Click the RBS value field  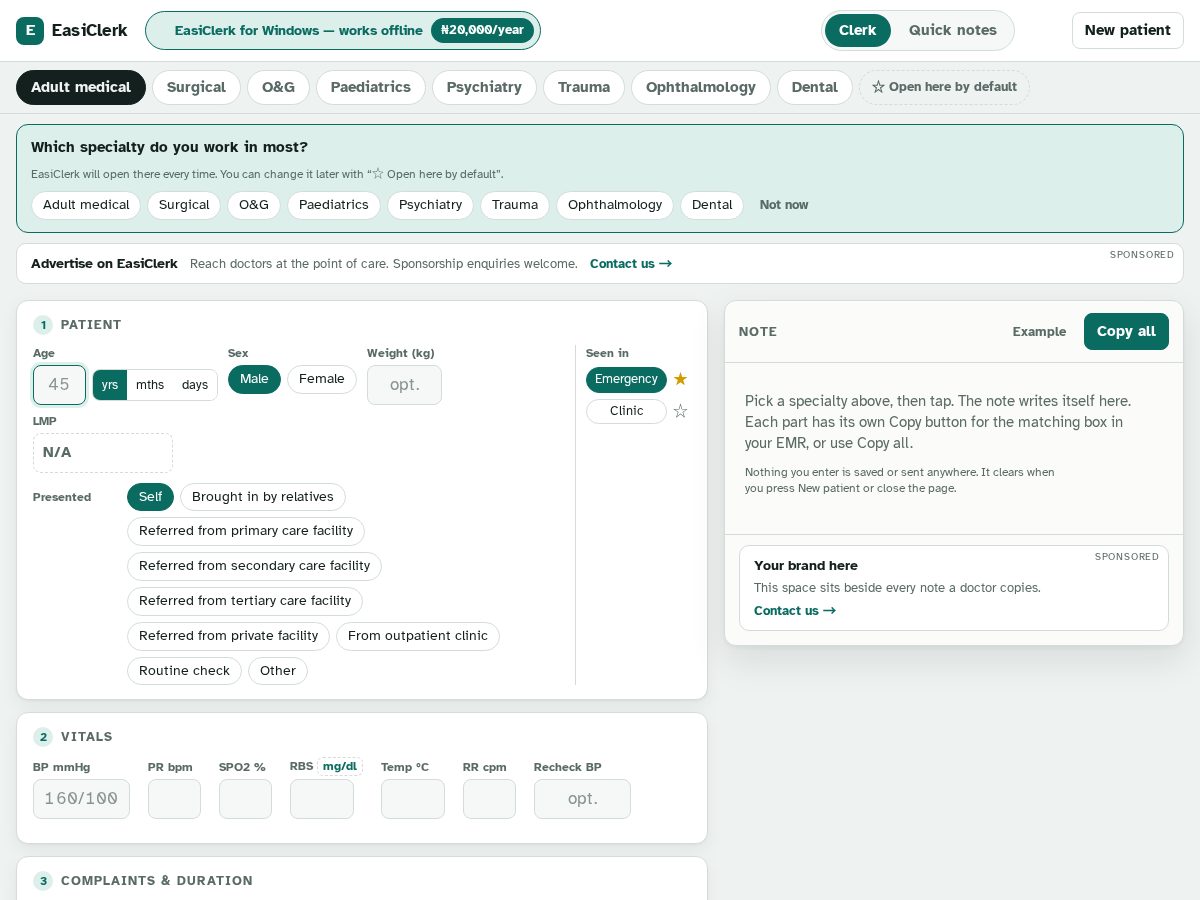322,799
